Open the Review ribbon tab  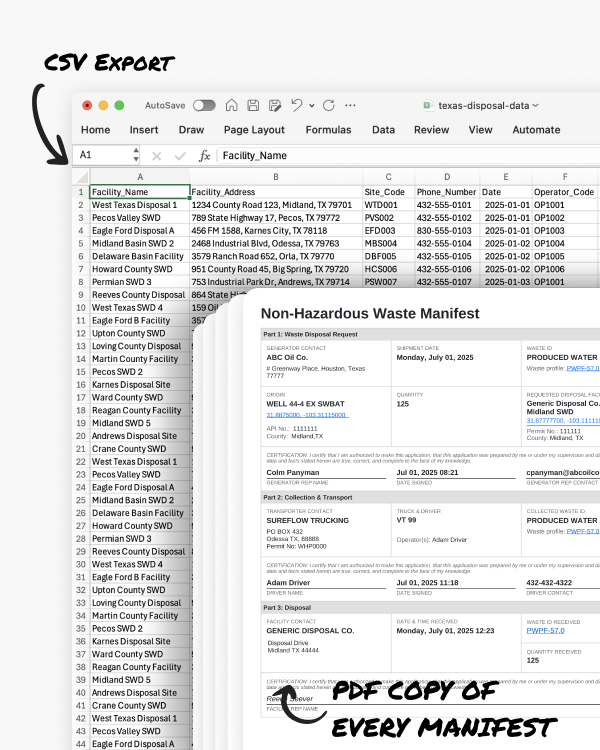pyautogui.click(x=432, y=130)
